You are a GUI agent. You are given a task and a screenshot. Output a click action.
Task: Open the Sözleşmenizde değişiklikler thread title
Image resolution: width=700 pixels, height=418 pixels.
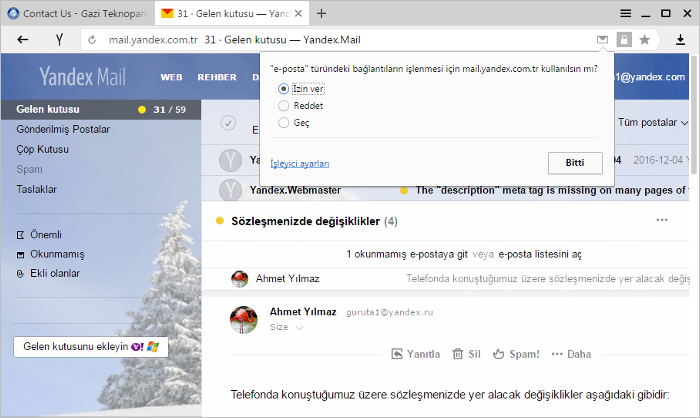pyautogui.click(x=305, y=222)
